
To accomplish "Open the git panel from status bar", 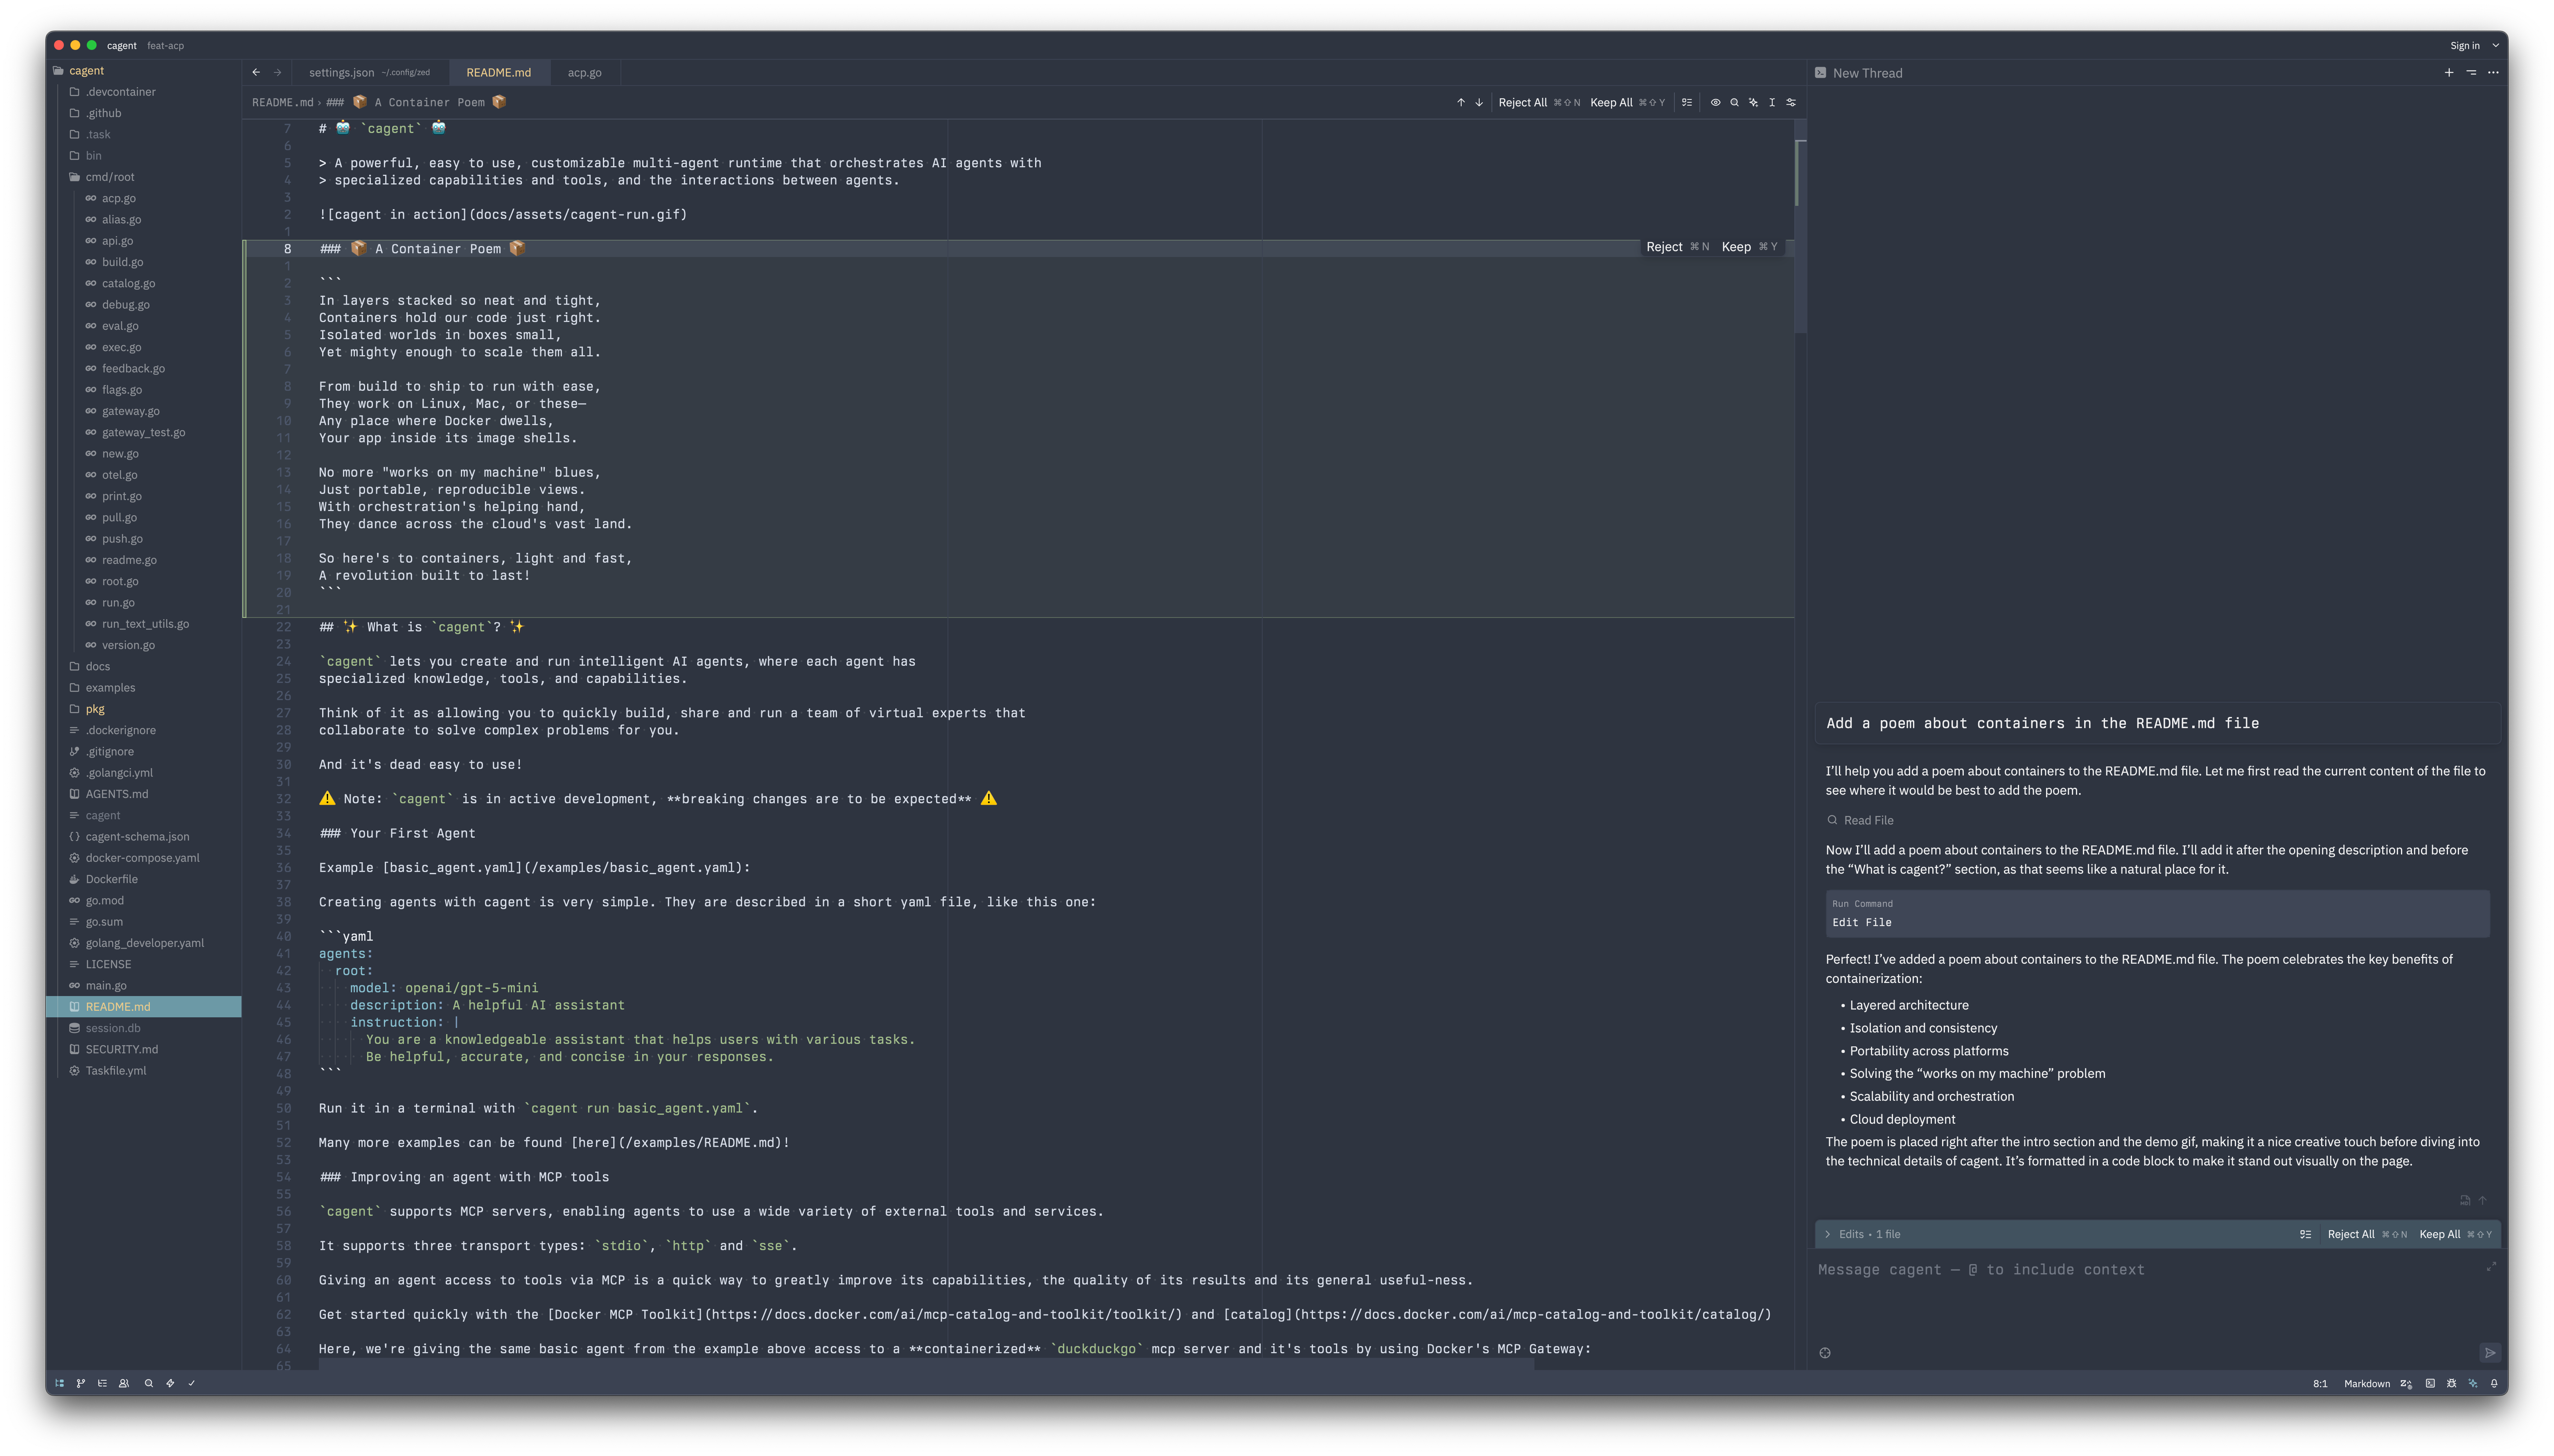I will (x=81, y=1383).
